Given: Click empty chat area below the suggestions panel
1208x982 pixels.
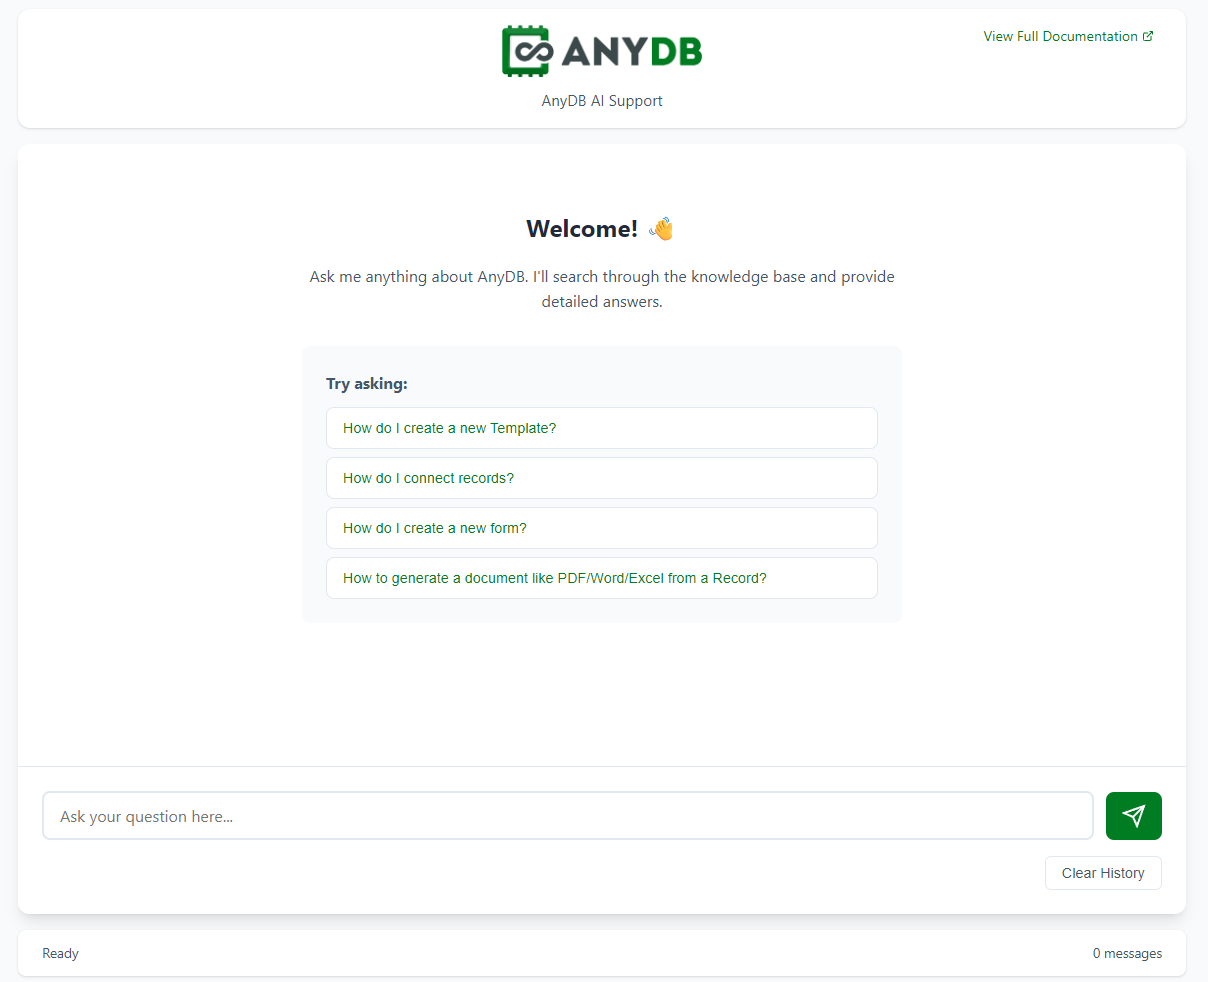Looking at the screenshot, I should tap(602, 693).
